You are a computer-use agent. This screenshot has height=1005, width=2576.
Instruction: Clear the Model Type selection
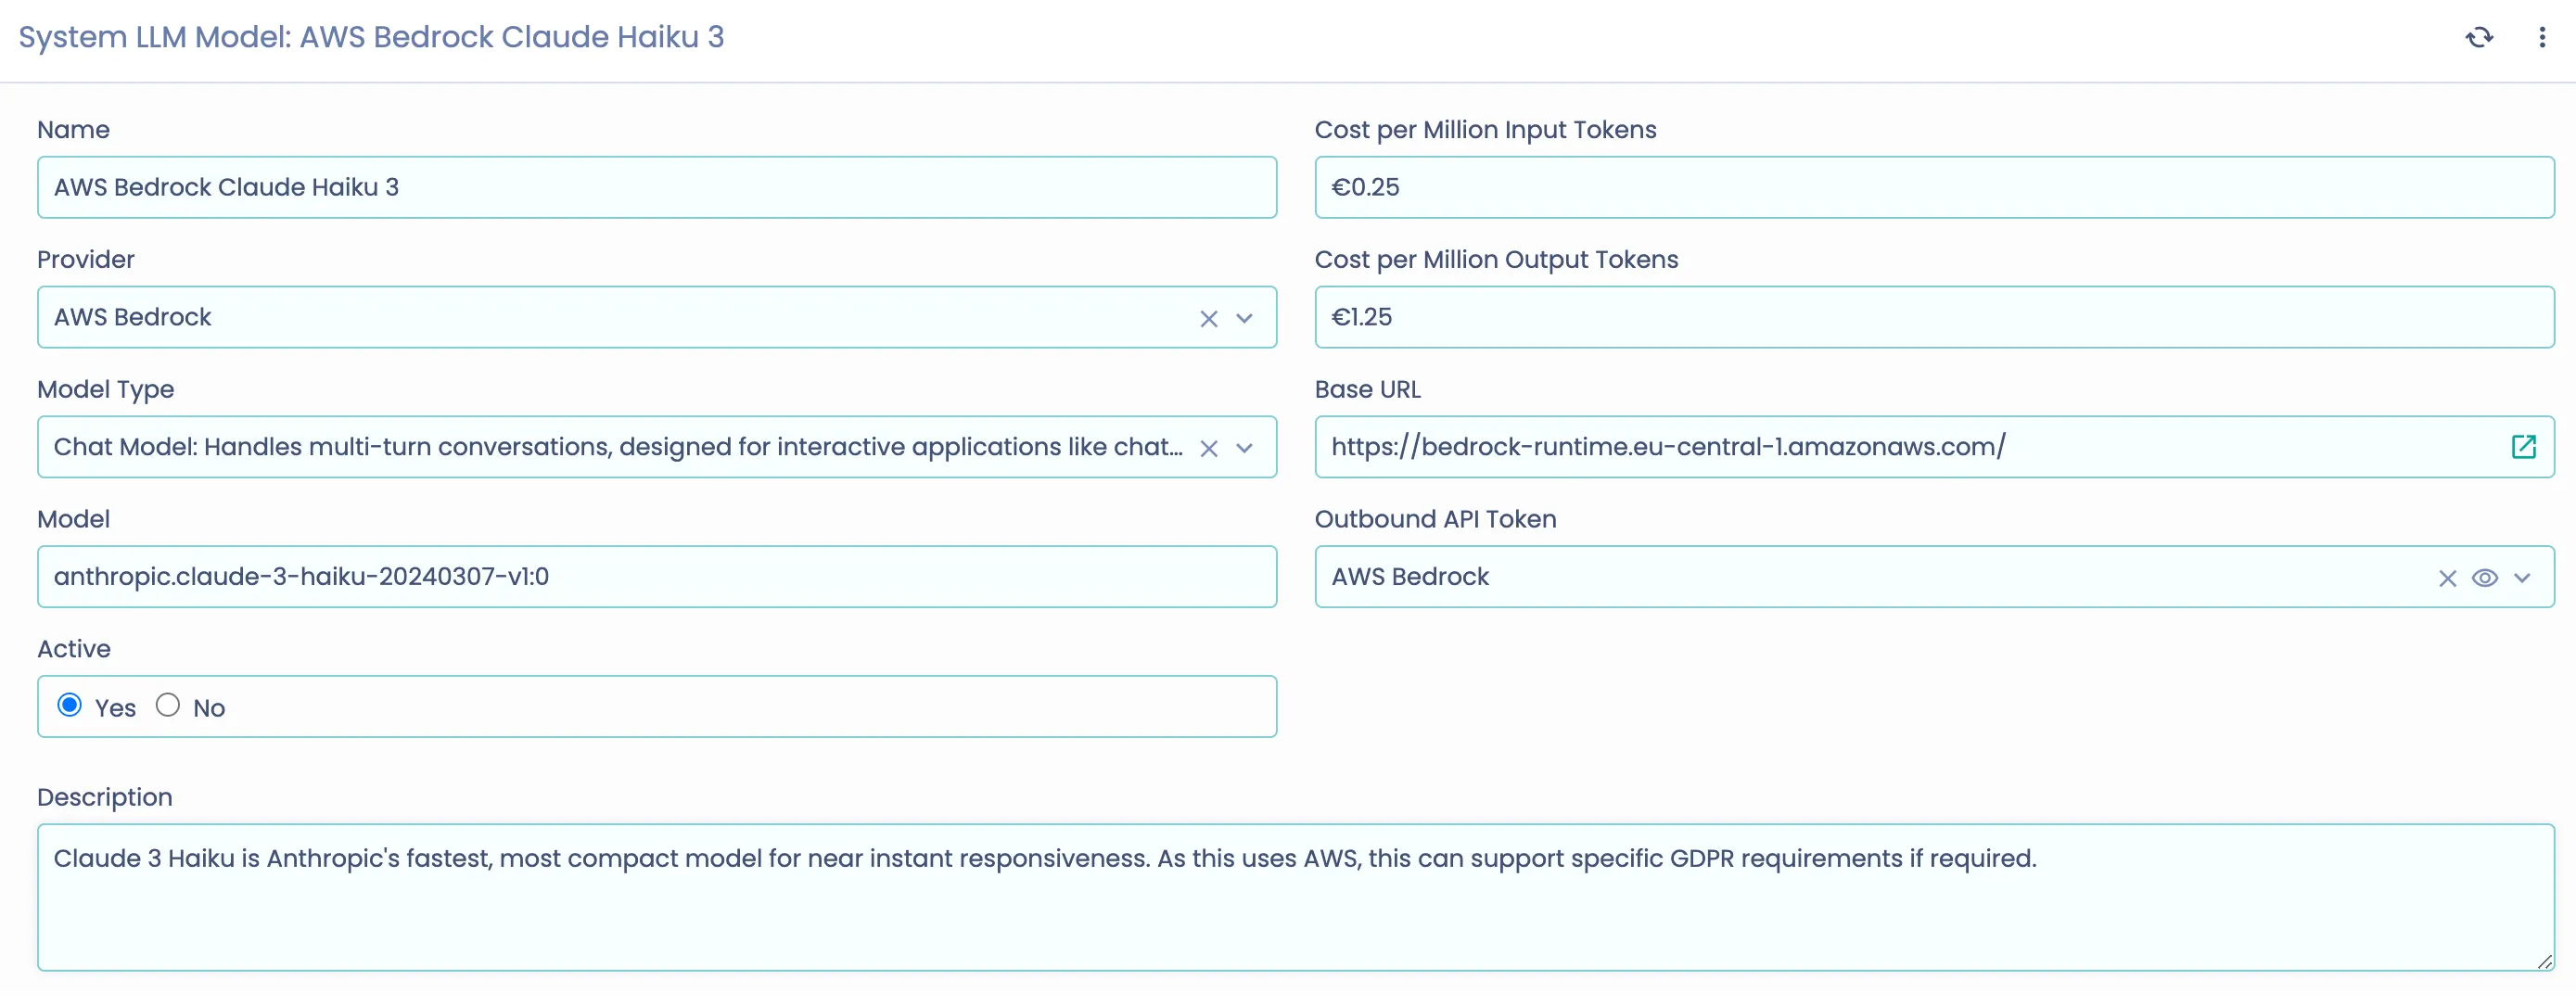pos(1209,449)
